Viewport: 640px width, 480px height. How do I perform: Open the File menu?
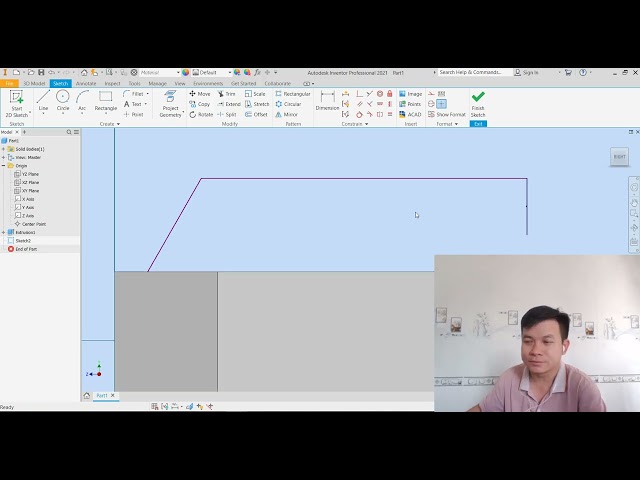point(9,84)
